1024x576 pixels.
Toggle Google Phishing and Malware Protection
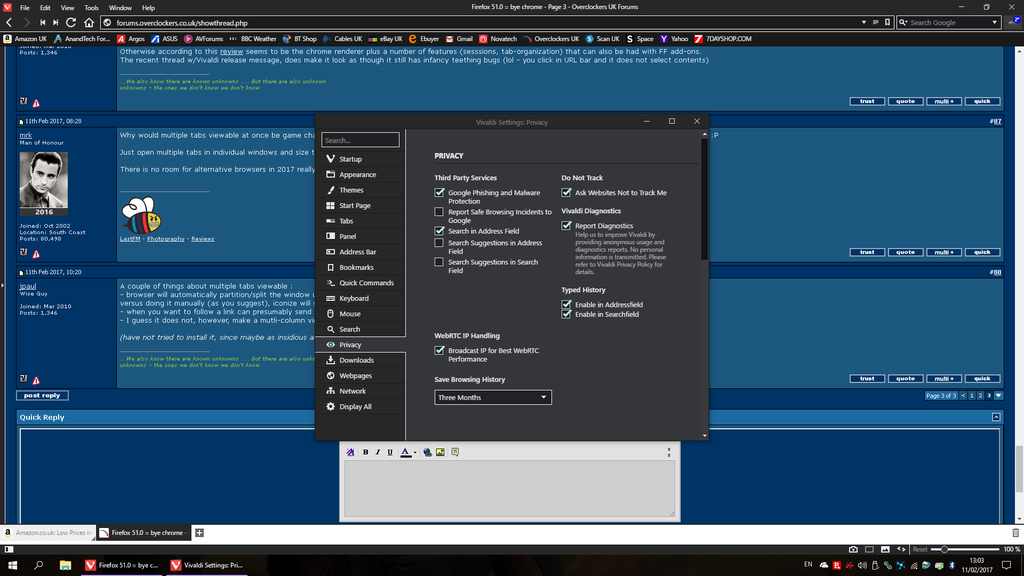[439, 193]
